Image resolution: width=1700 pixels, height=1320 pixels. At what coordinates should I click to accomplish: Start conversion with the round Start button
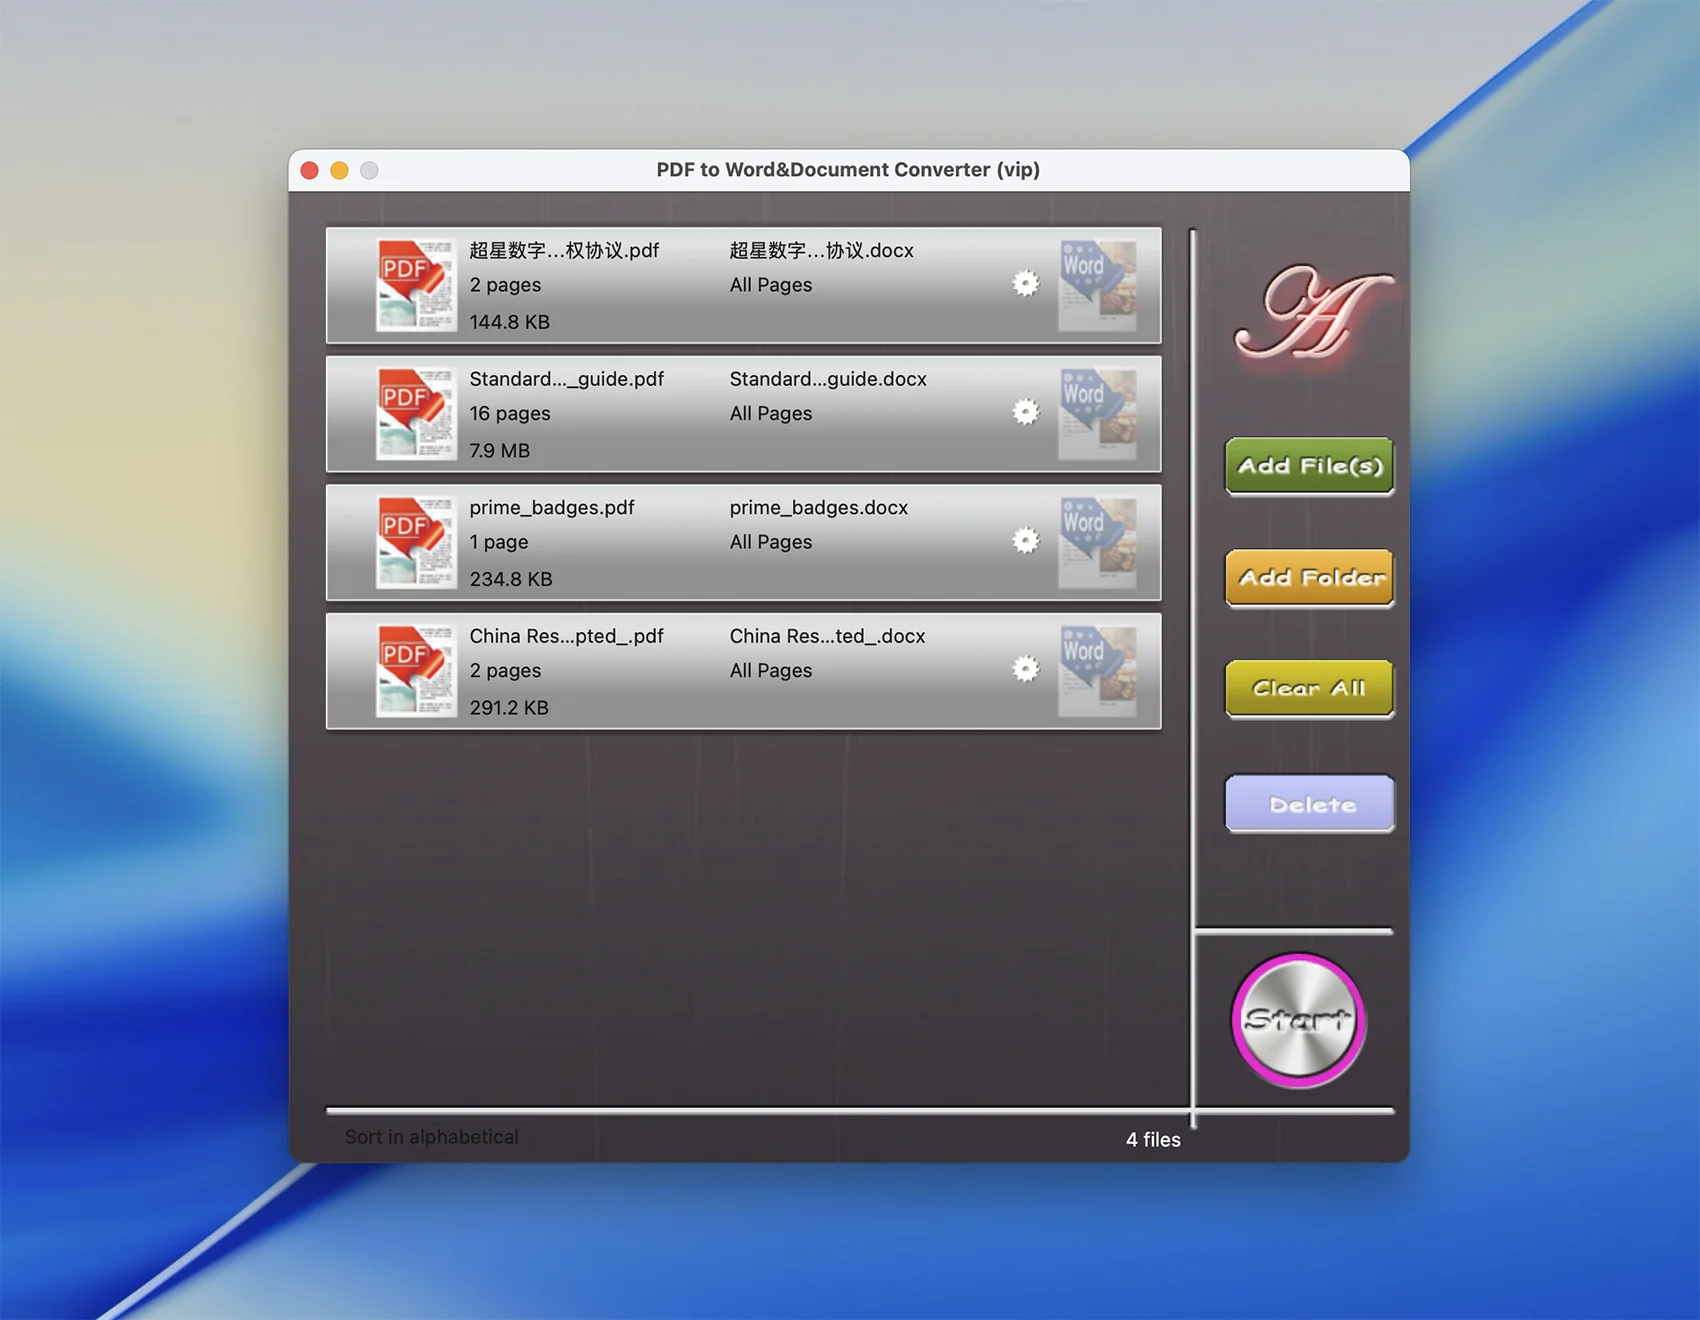tap(1298, 1020)
